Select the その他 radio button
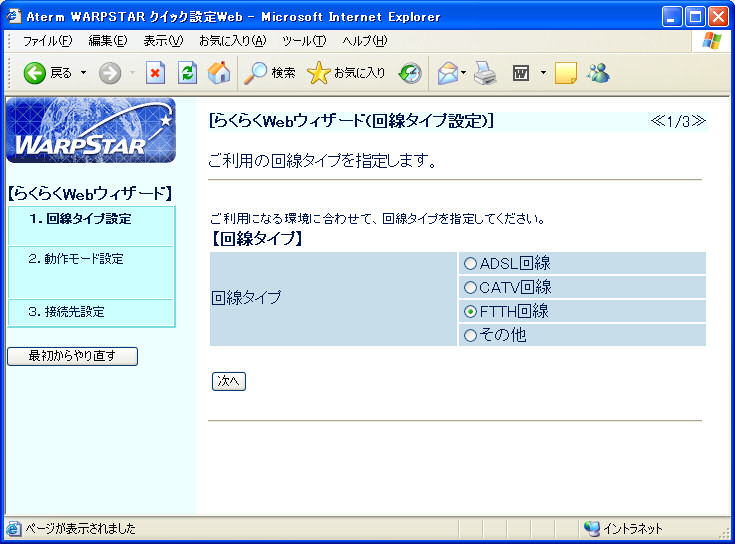This screenshot has width=735, height=544. (x=470, y=336)
